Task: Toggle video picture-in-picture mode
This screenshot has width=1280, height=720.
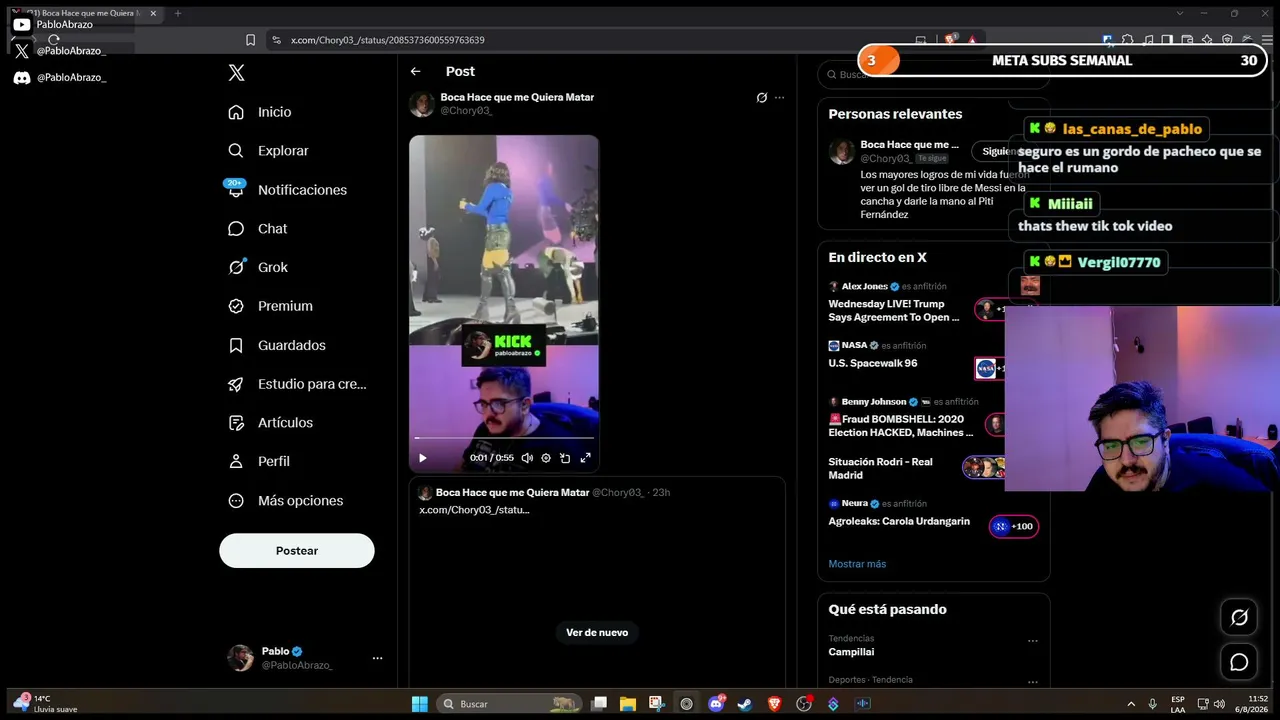Action: 565,458
